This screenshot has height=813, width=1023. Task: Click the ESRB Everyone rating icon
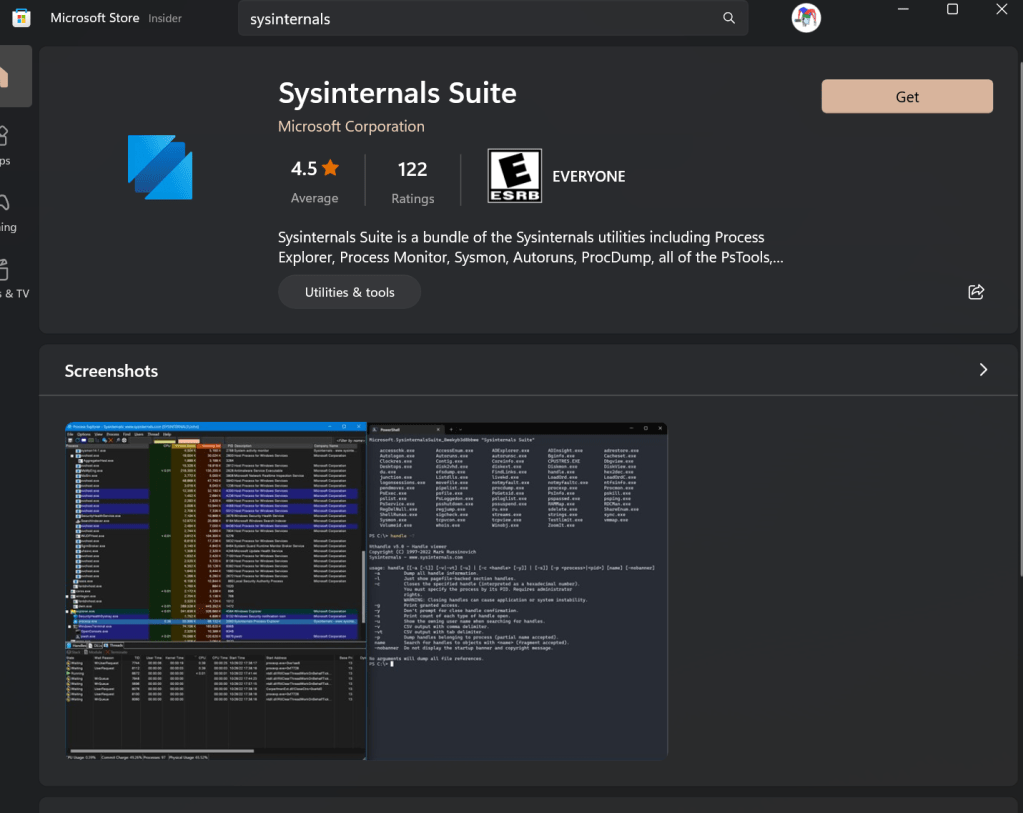tap(514, 176)
